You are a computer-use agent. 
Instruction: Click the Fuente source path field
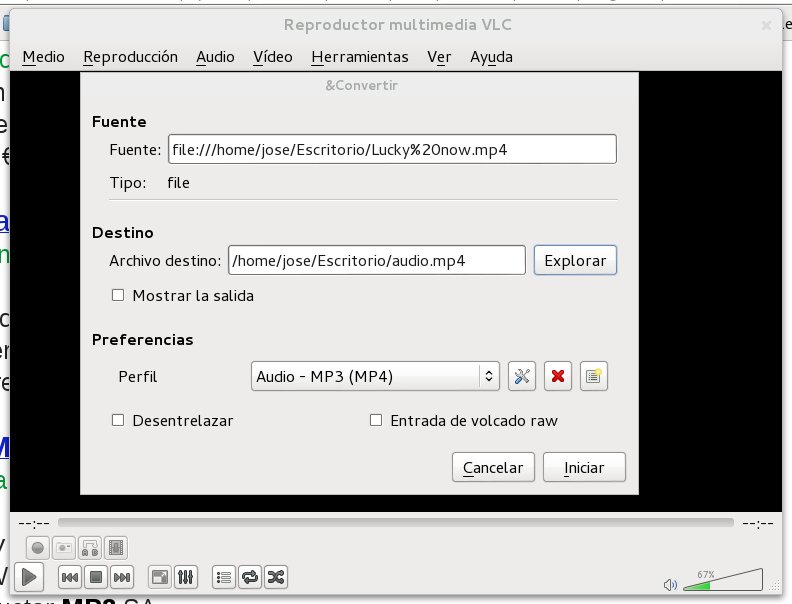392,149
